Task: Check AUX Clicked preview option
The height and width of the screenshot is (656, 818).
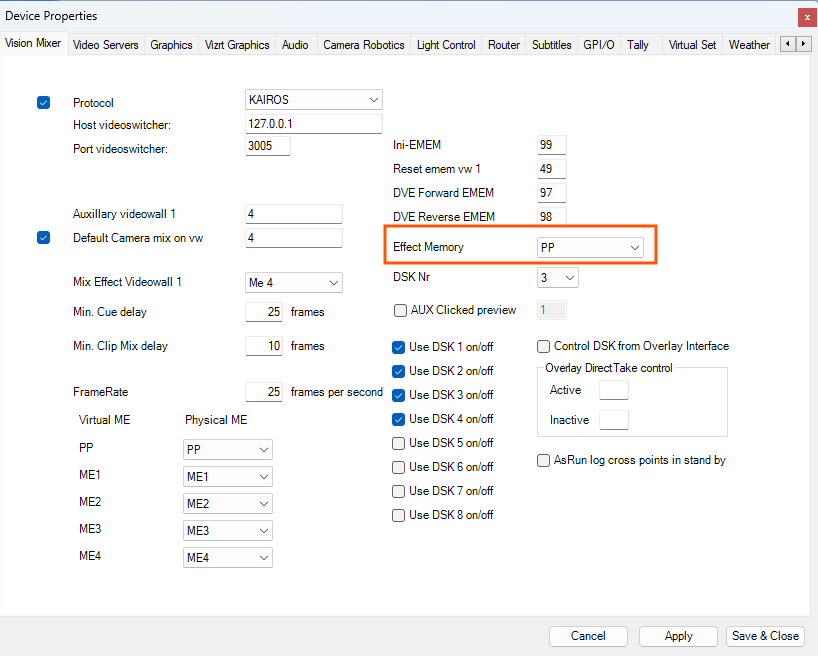Action: (401, 310)
